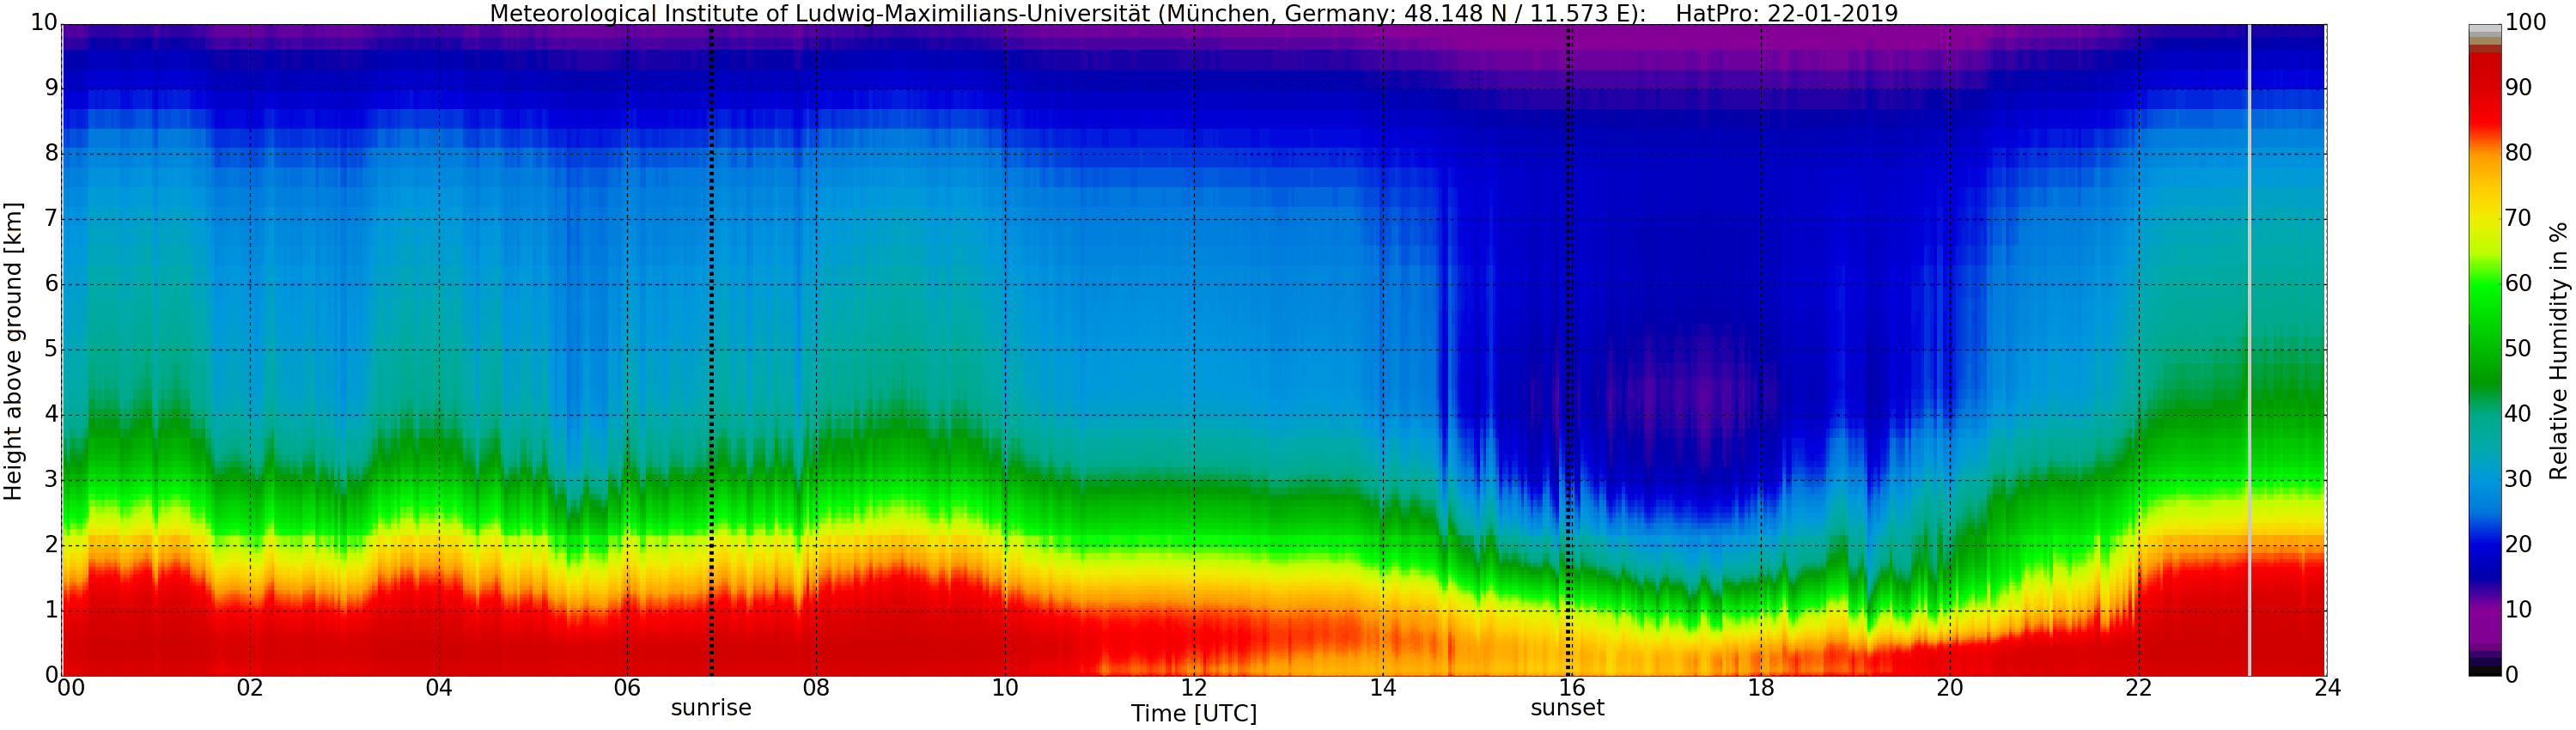Viewport: 2576px width, 730px height.
Task: Click the colorbar tick label '40'
Action: coord(2518,414)
